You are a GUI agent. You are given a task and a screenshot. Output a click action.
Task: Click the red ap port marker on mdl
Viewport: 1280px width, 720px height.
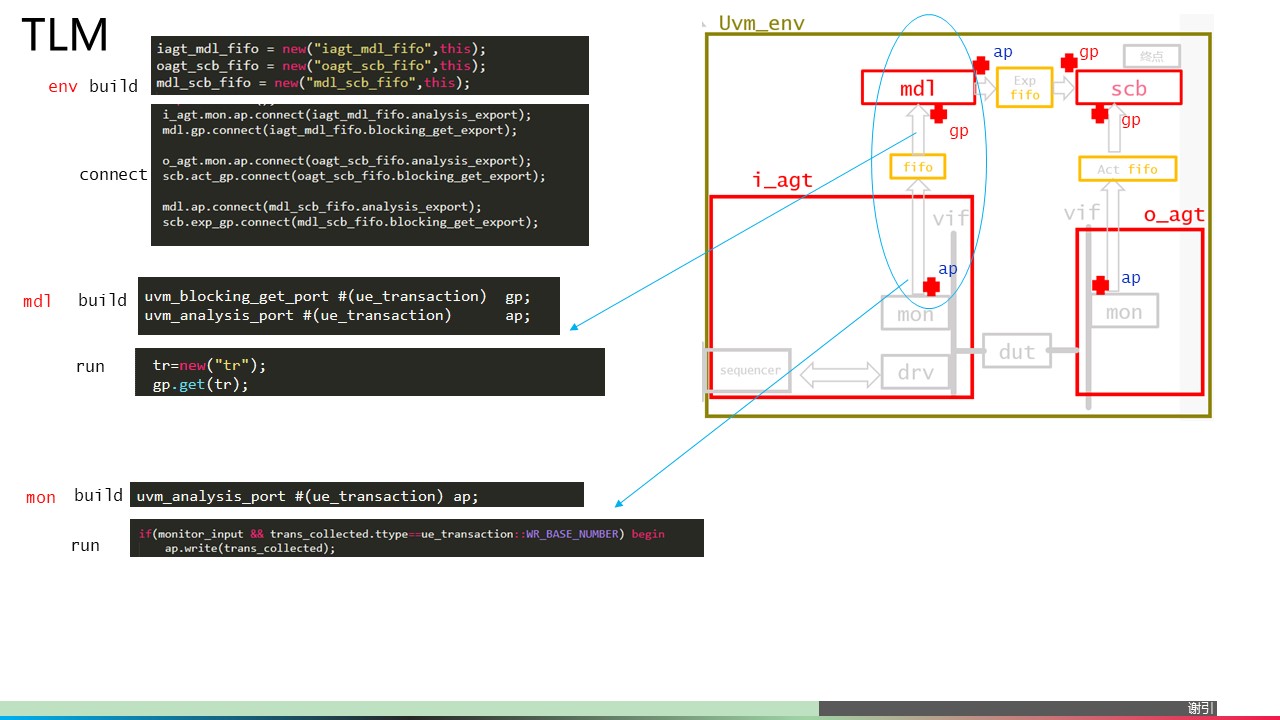pyautogui.click(x=980, y=65)
